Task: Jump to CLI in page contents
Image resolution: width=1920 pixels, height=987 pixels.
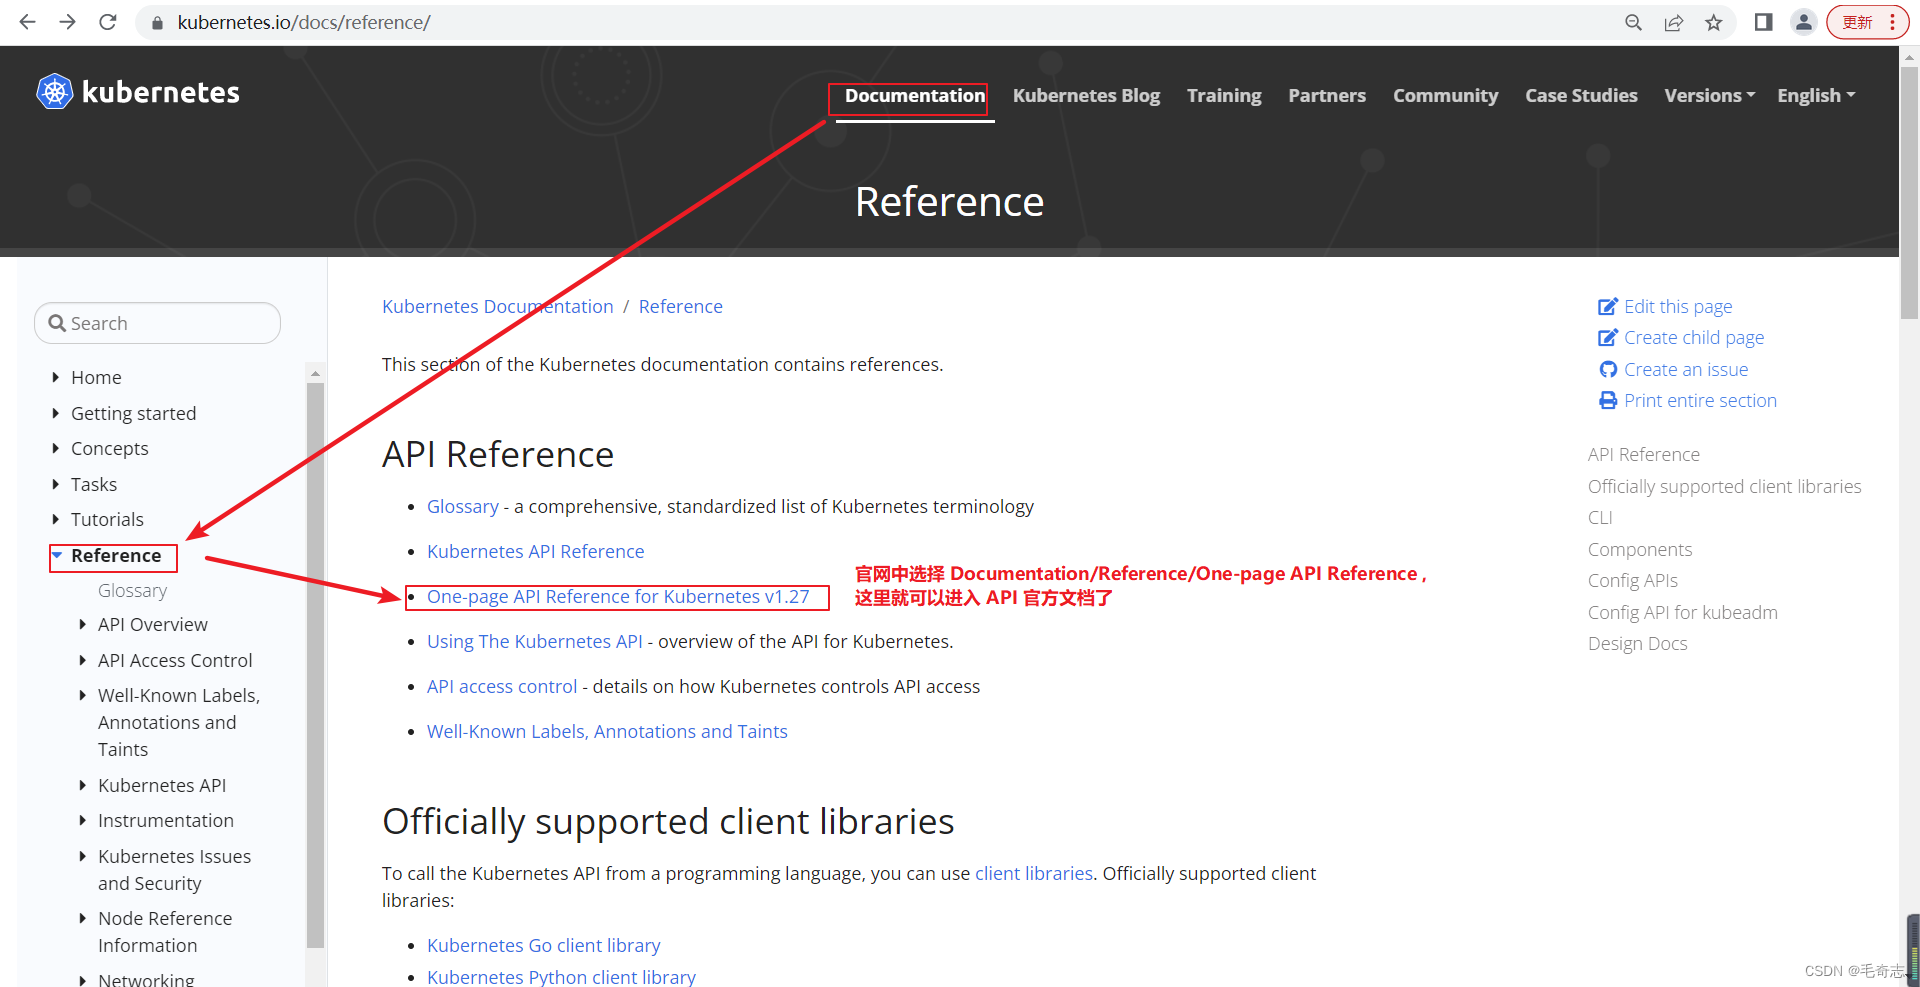Action: [x=1600, y=517]
